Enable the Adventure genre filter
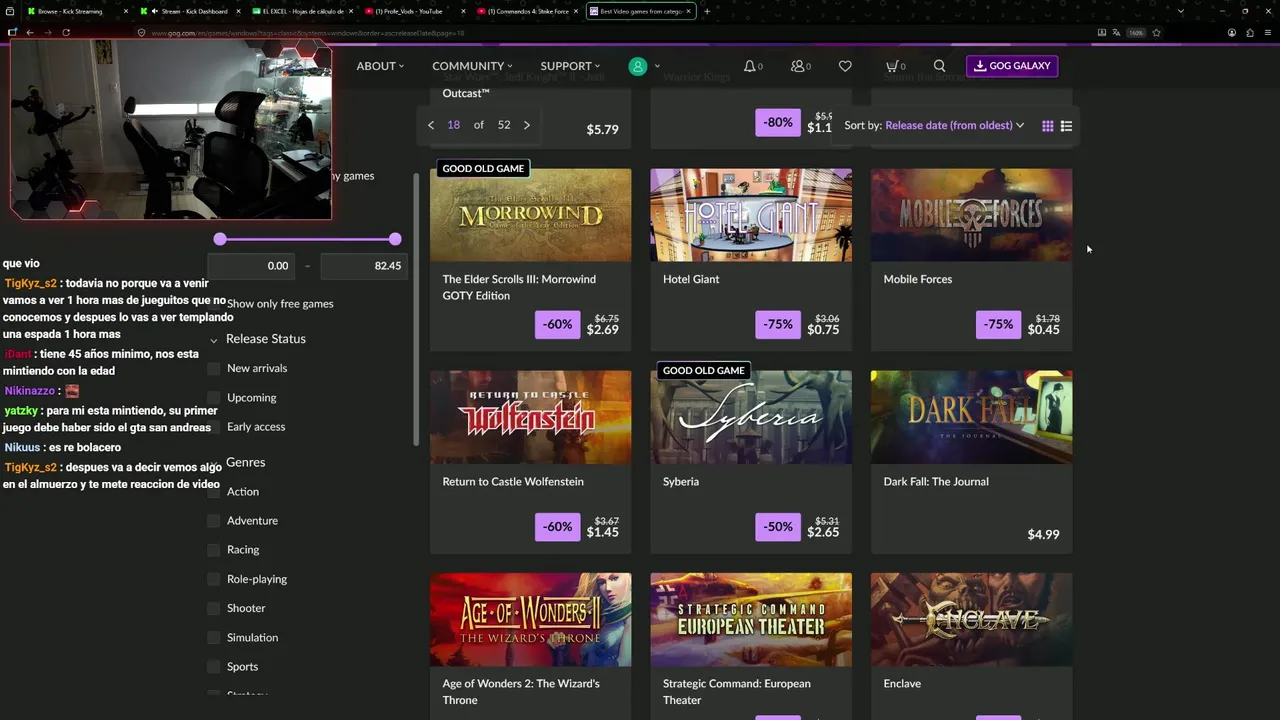This screenshot has width=1280, height=720. 213,521
